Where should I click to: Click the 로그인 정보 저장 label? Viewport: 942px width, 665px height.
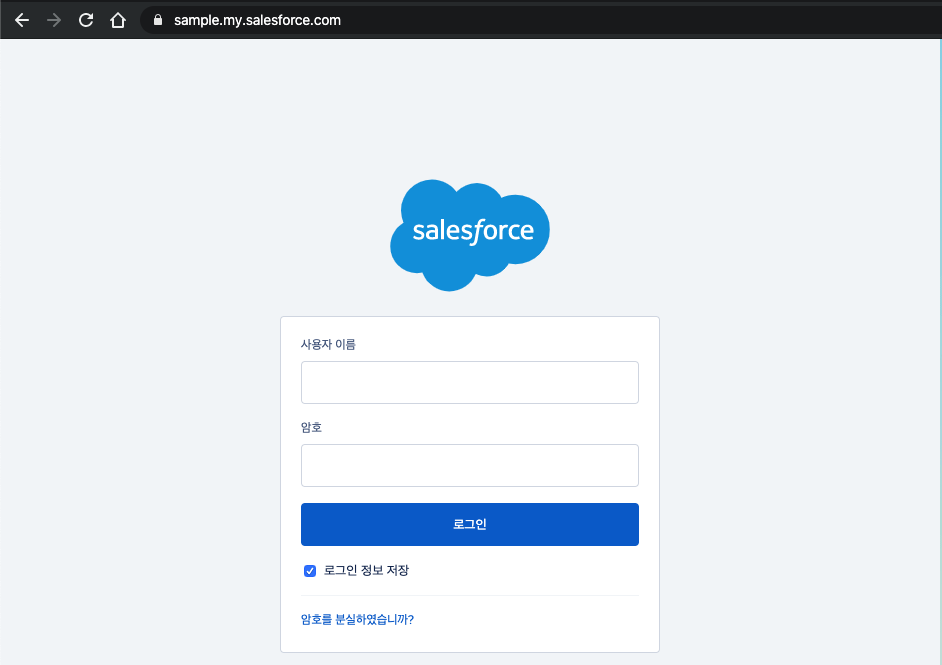coord(366,570)
